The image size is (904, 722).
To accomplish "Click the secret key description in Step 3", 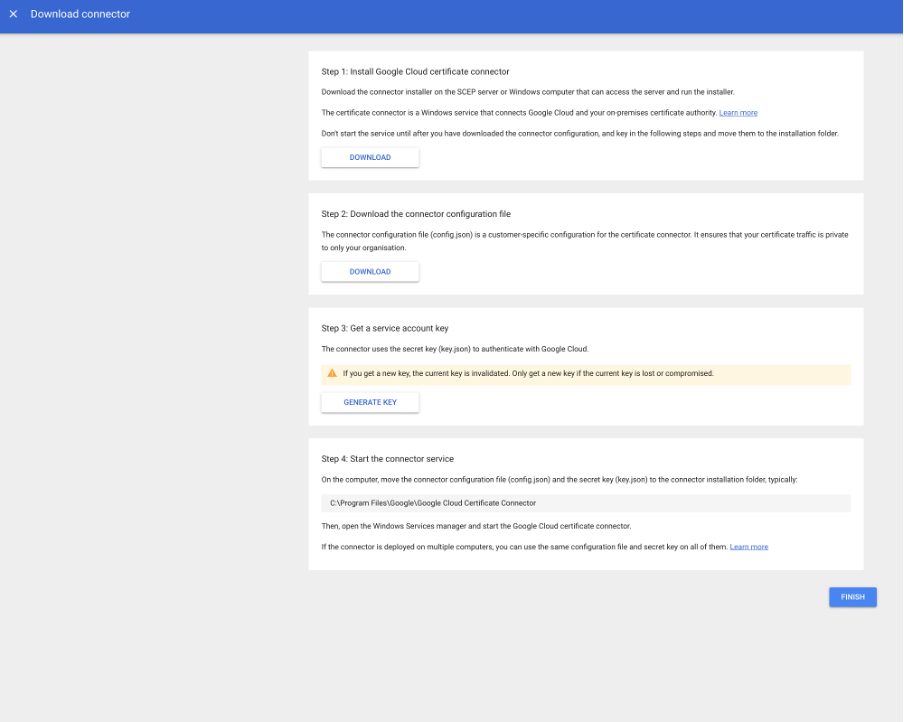I will coord(455,350).
